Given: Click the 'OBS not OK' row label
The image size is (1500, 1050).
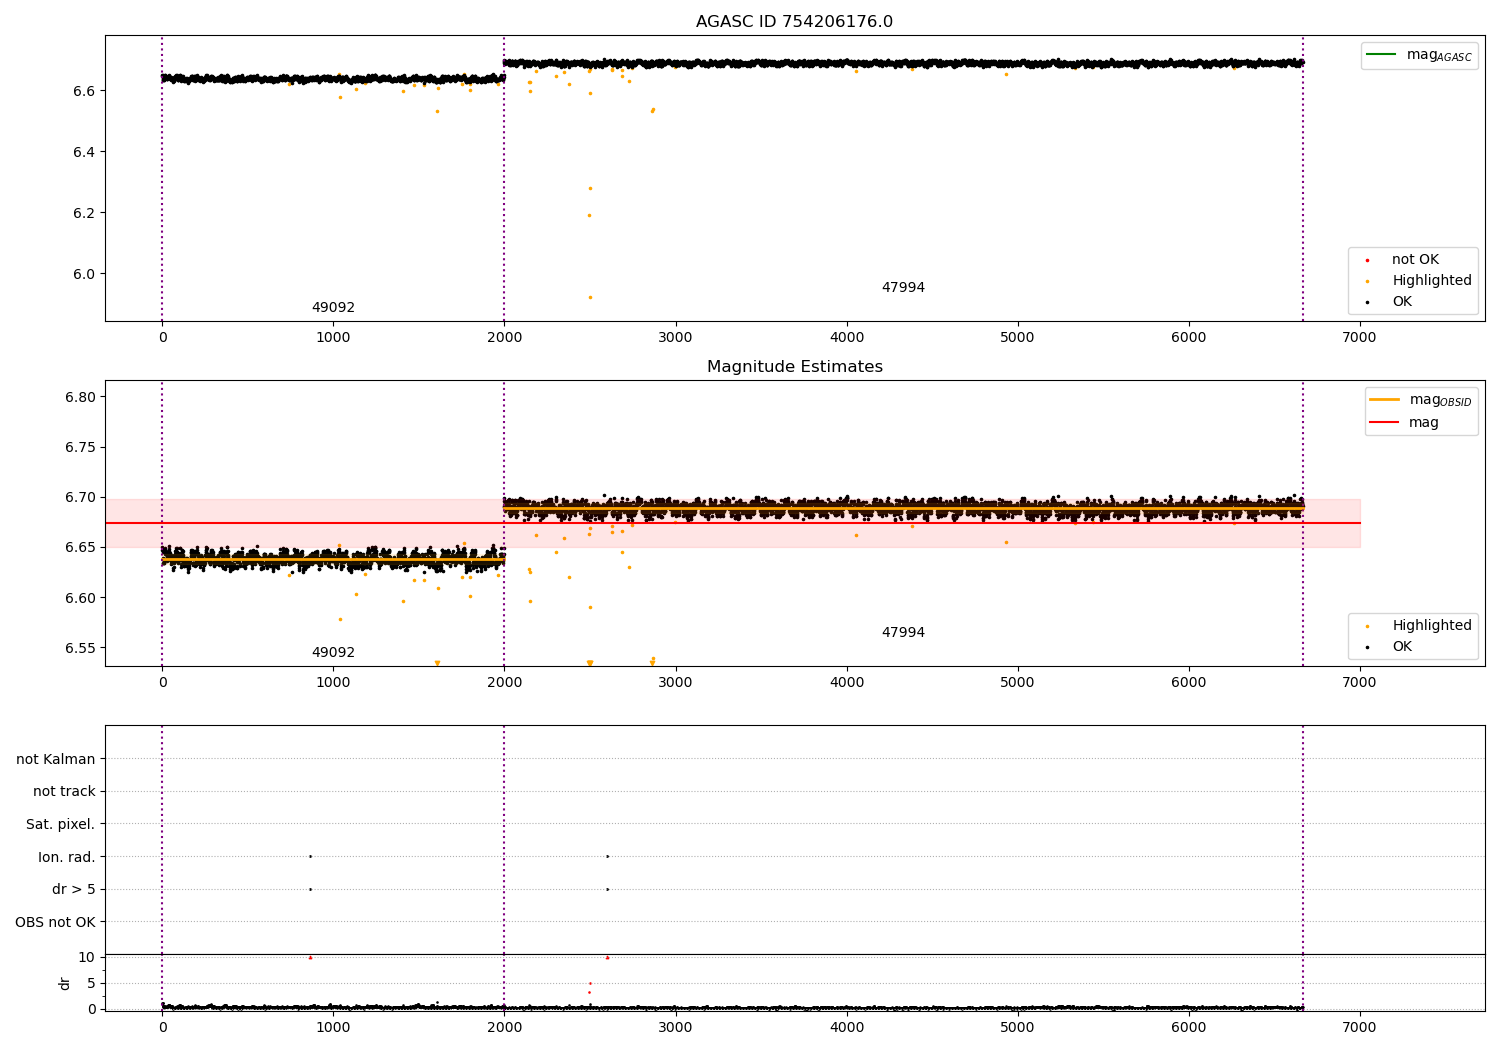Looking at the screenshot, I should 56,922.
